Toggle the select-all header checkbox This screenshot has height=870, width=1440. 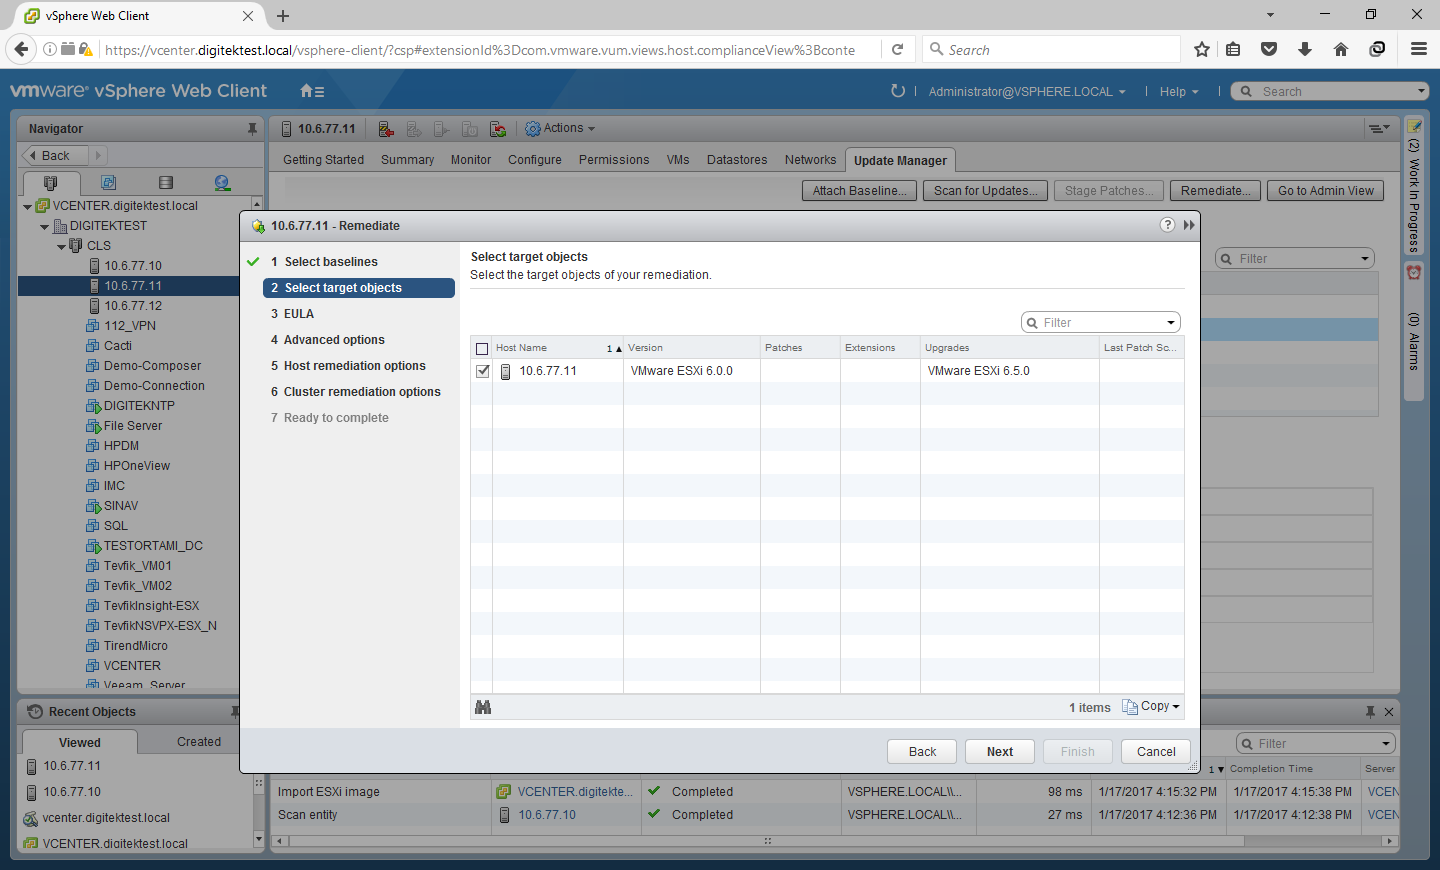click(x=482, y=349)
